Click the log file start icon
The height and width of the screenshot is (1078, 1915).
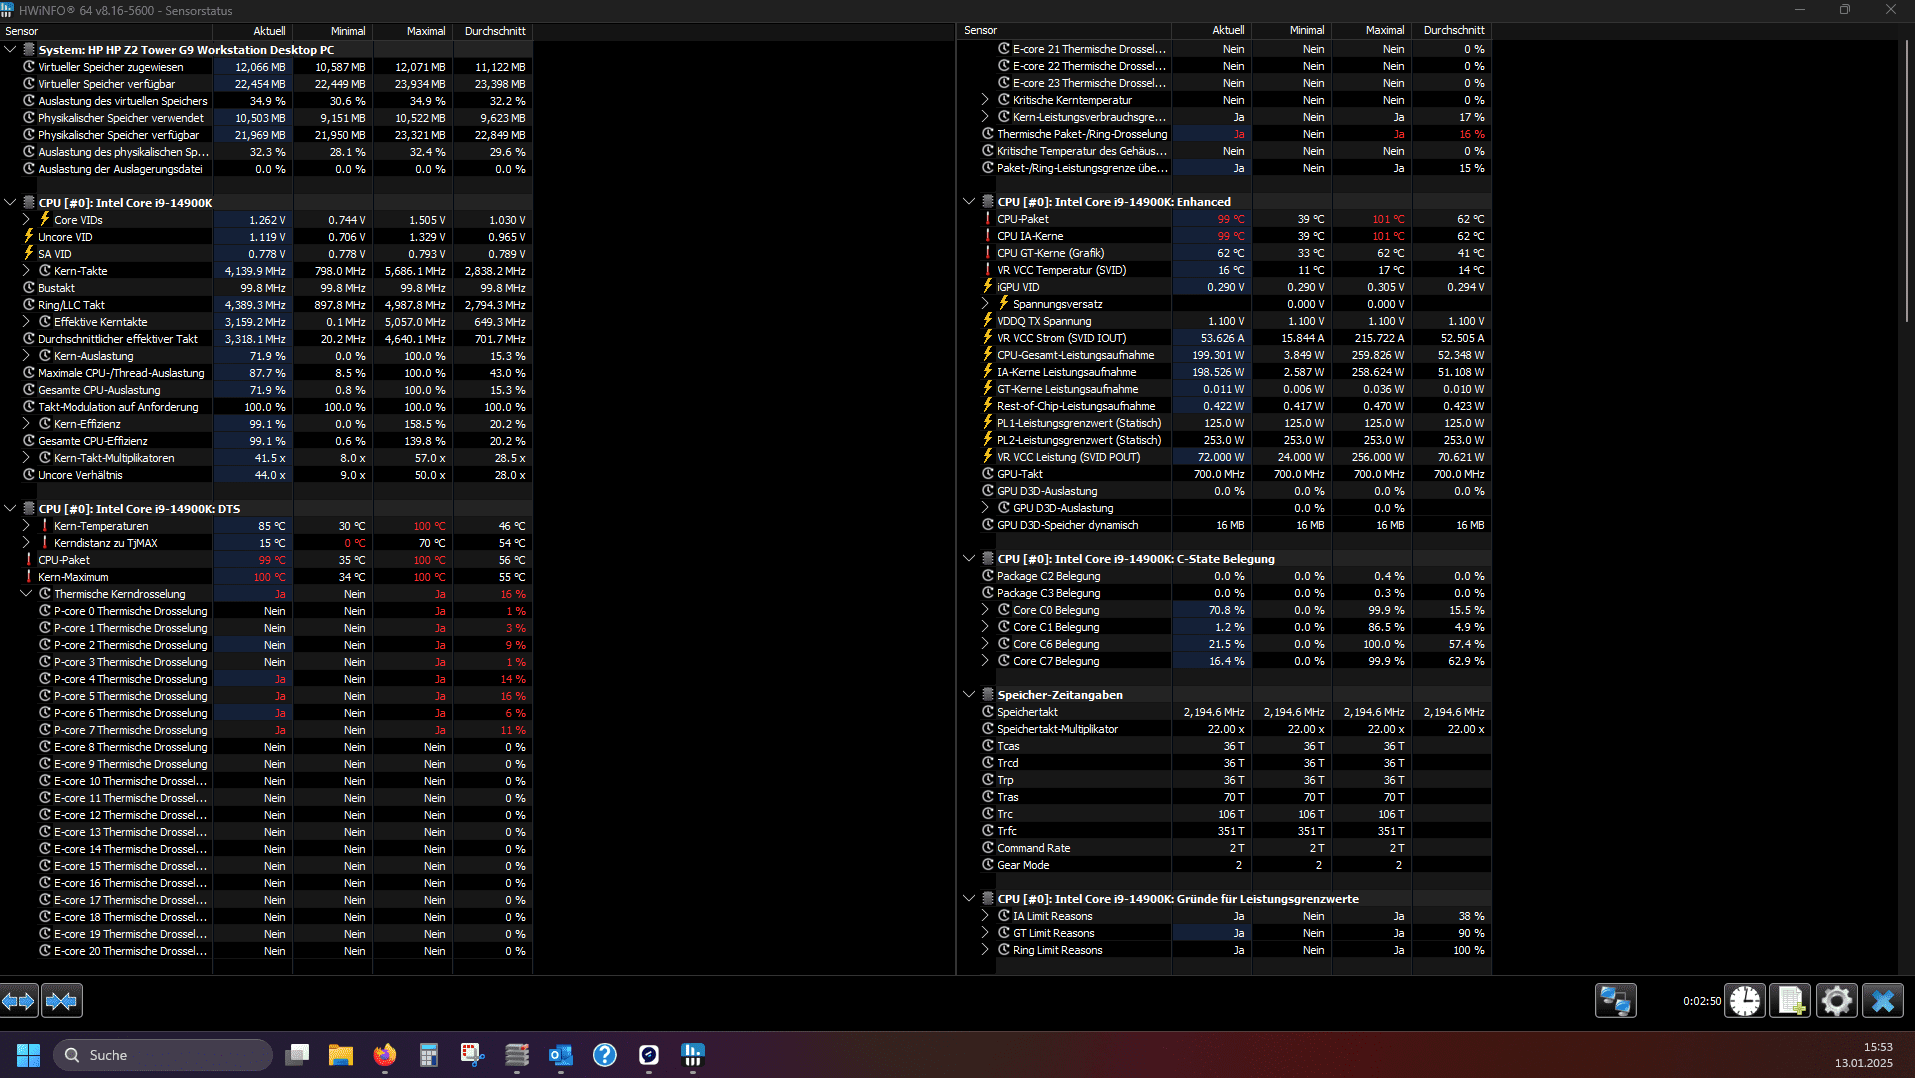point(1790,1001)
